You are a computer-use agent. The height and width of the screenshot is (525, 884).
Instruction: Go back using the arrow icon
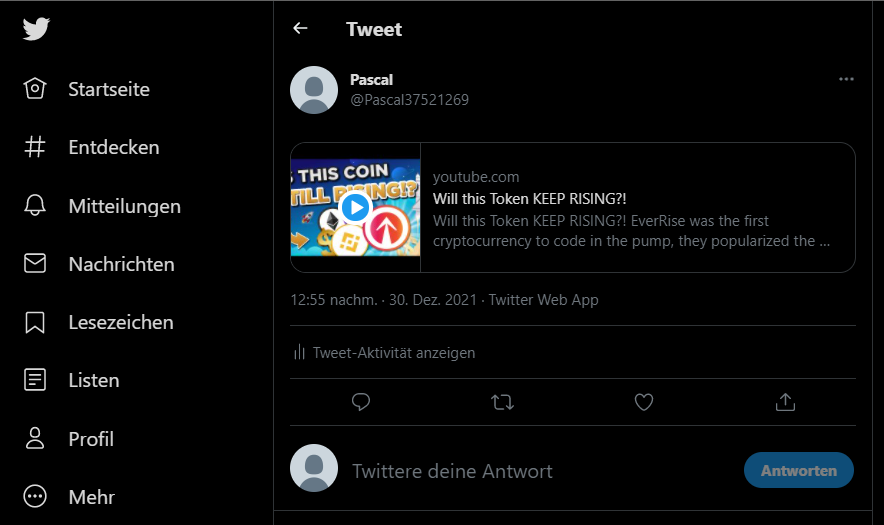[x=300, y=28]
